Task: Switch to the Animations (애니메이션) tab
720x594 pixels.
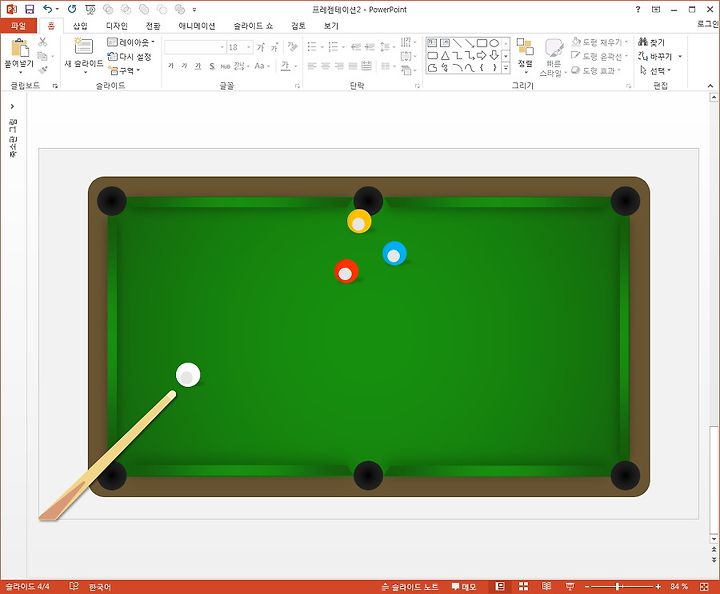Action: (197, 26)
